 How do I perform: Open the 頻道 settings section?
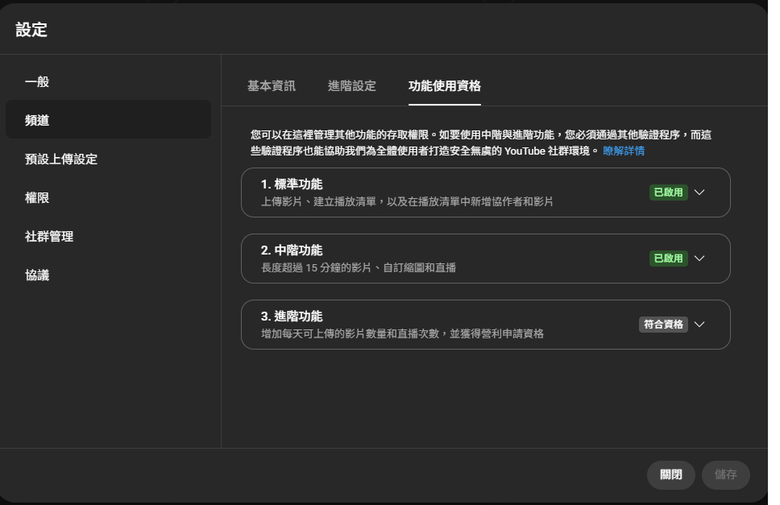click(110, 121)
